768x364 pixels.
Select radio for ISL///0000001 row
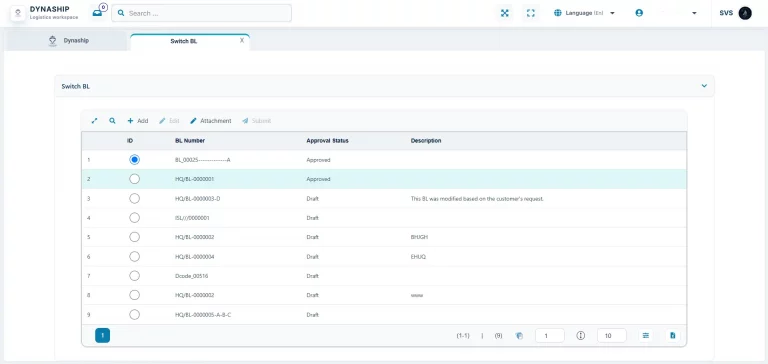134,218
